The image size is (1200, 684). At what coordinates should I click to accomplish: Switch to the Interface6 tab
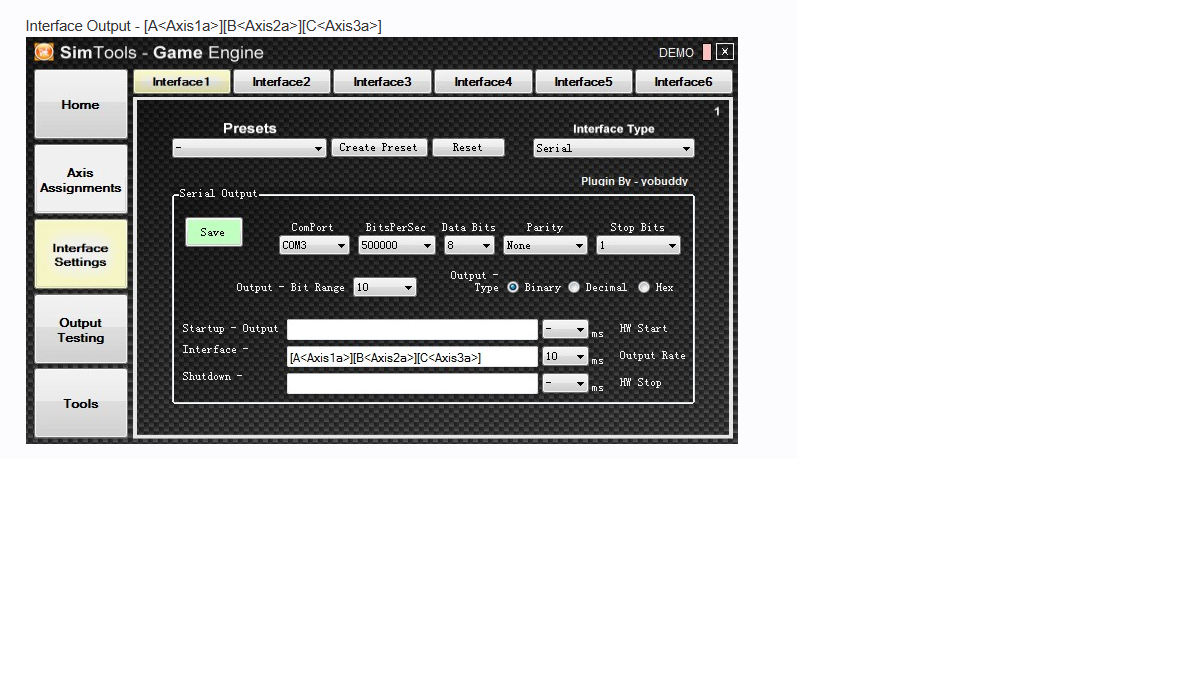pyautogui.click(x=683, y=82)
